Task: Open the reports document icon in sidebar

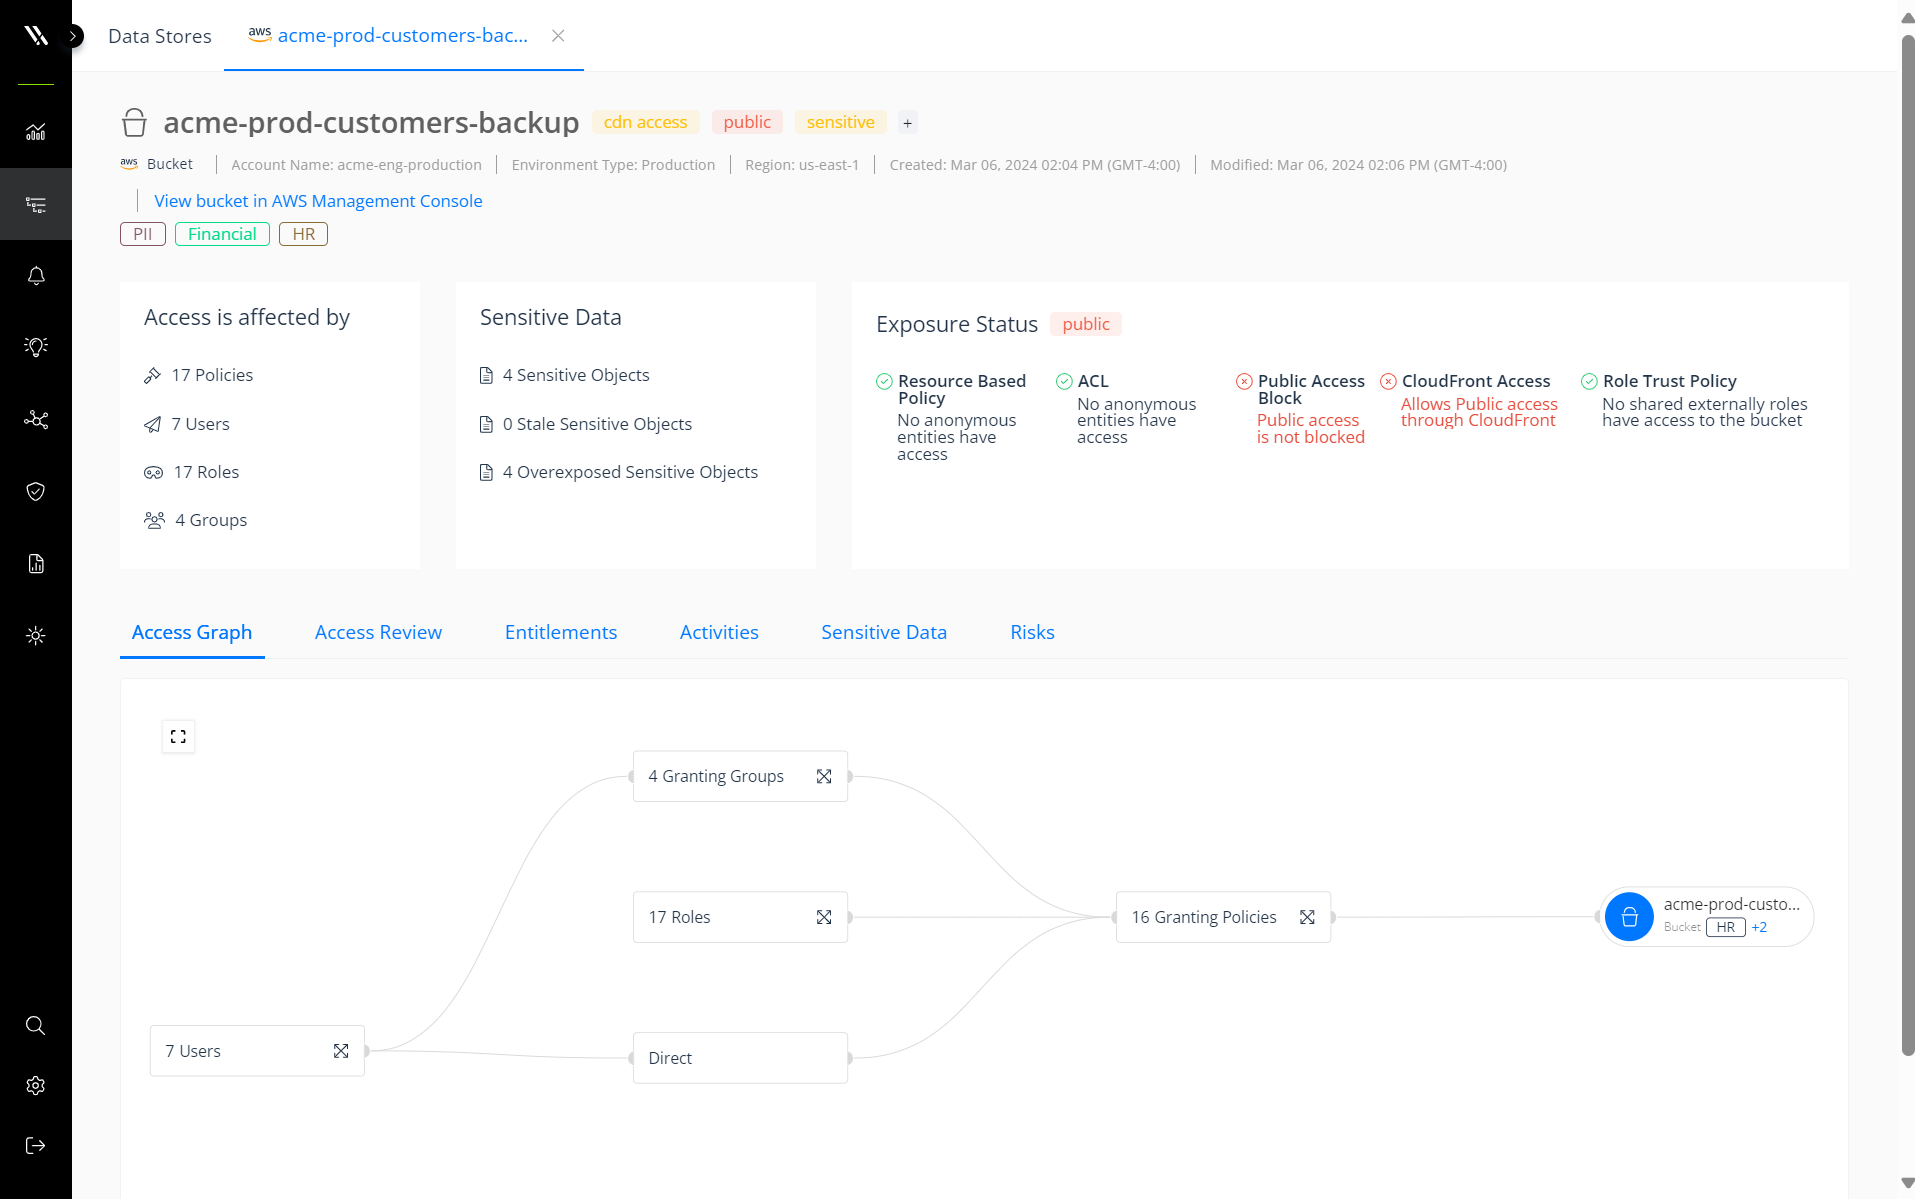Action: tap(36, 563)
